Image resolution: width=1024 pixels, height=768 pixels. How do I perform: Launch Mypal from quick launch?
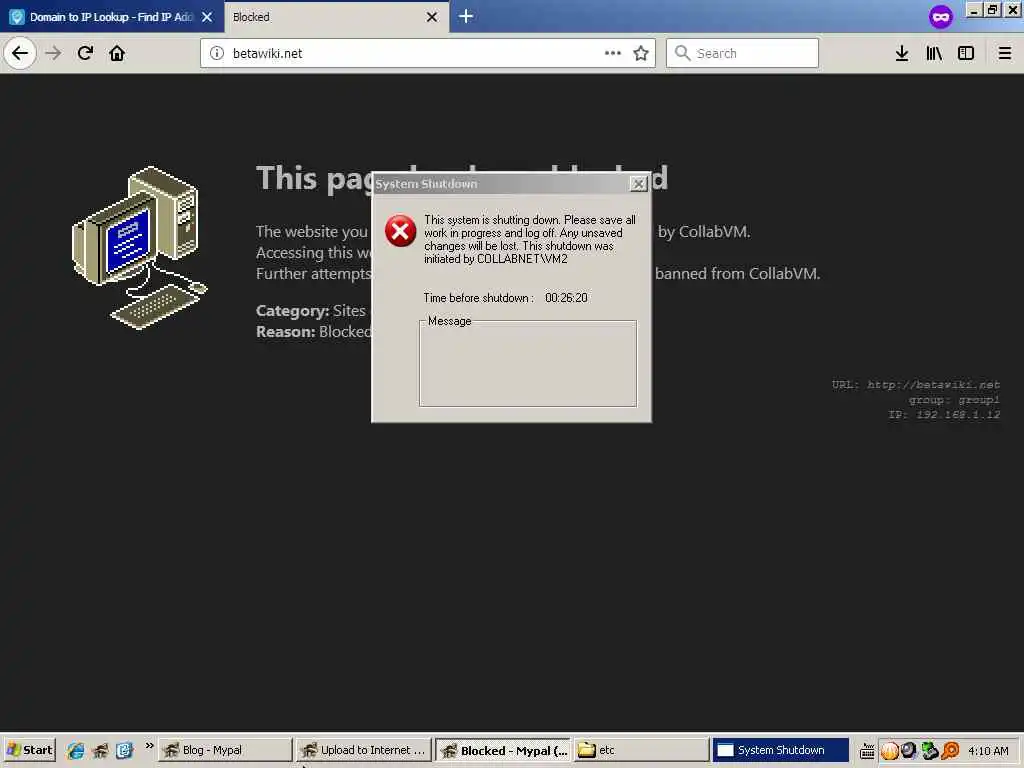[x=100, y=750]
